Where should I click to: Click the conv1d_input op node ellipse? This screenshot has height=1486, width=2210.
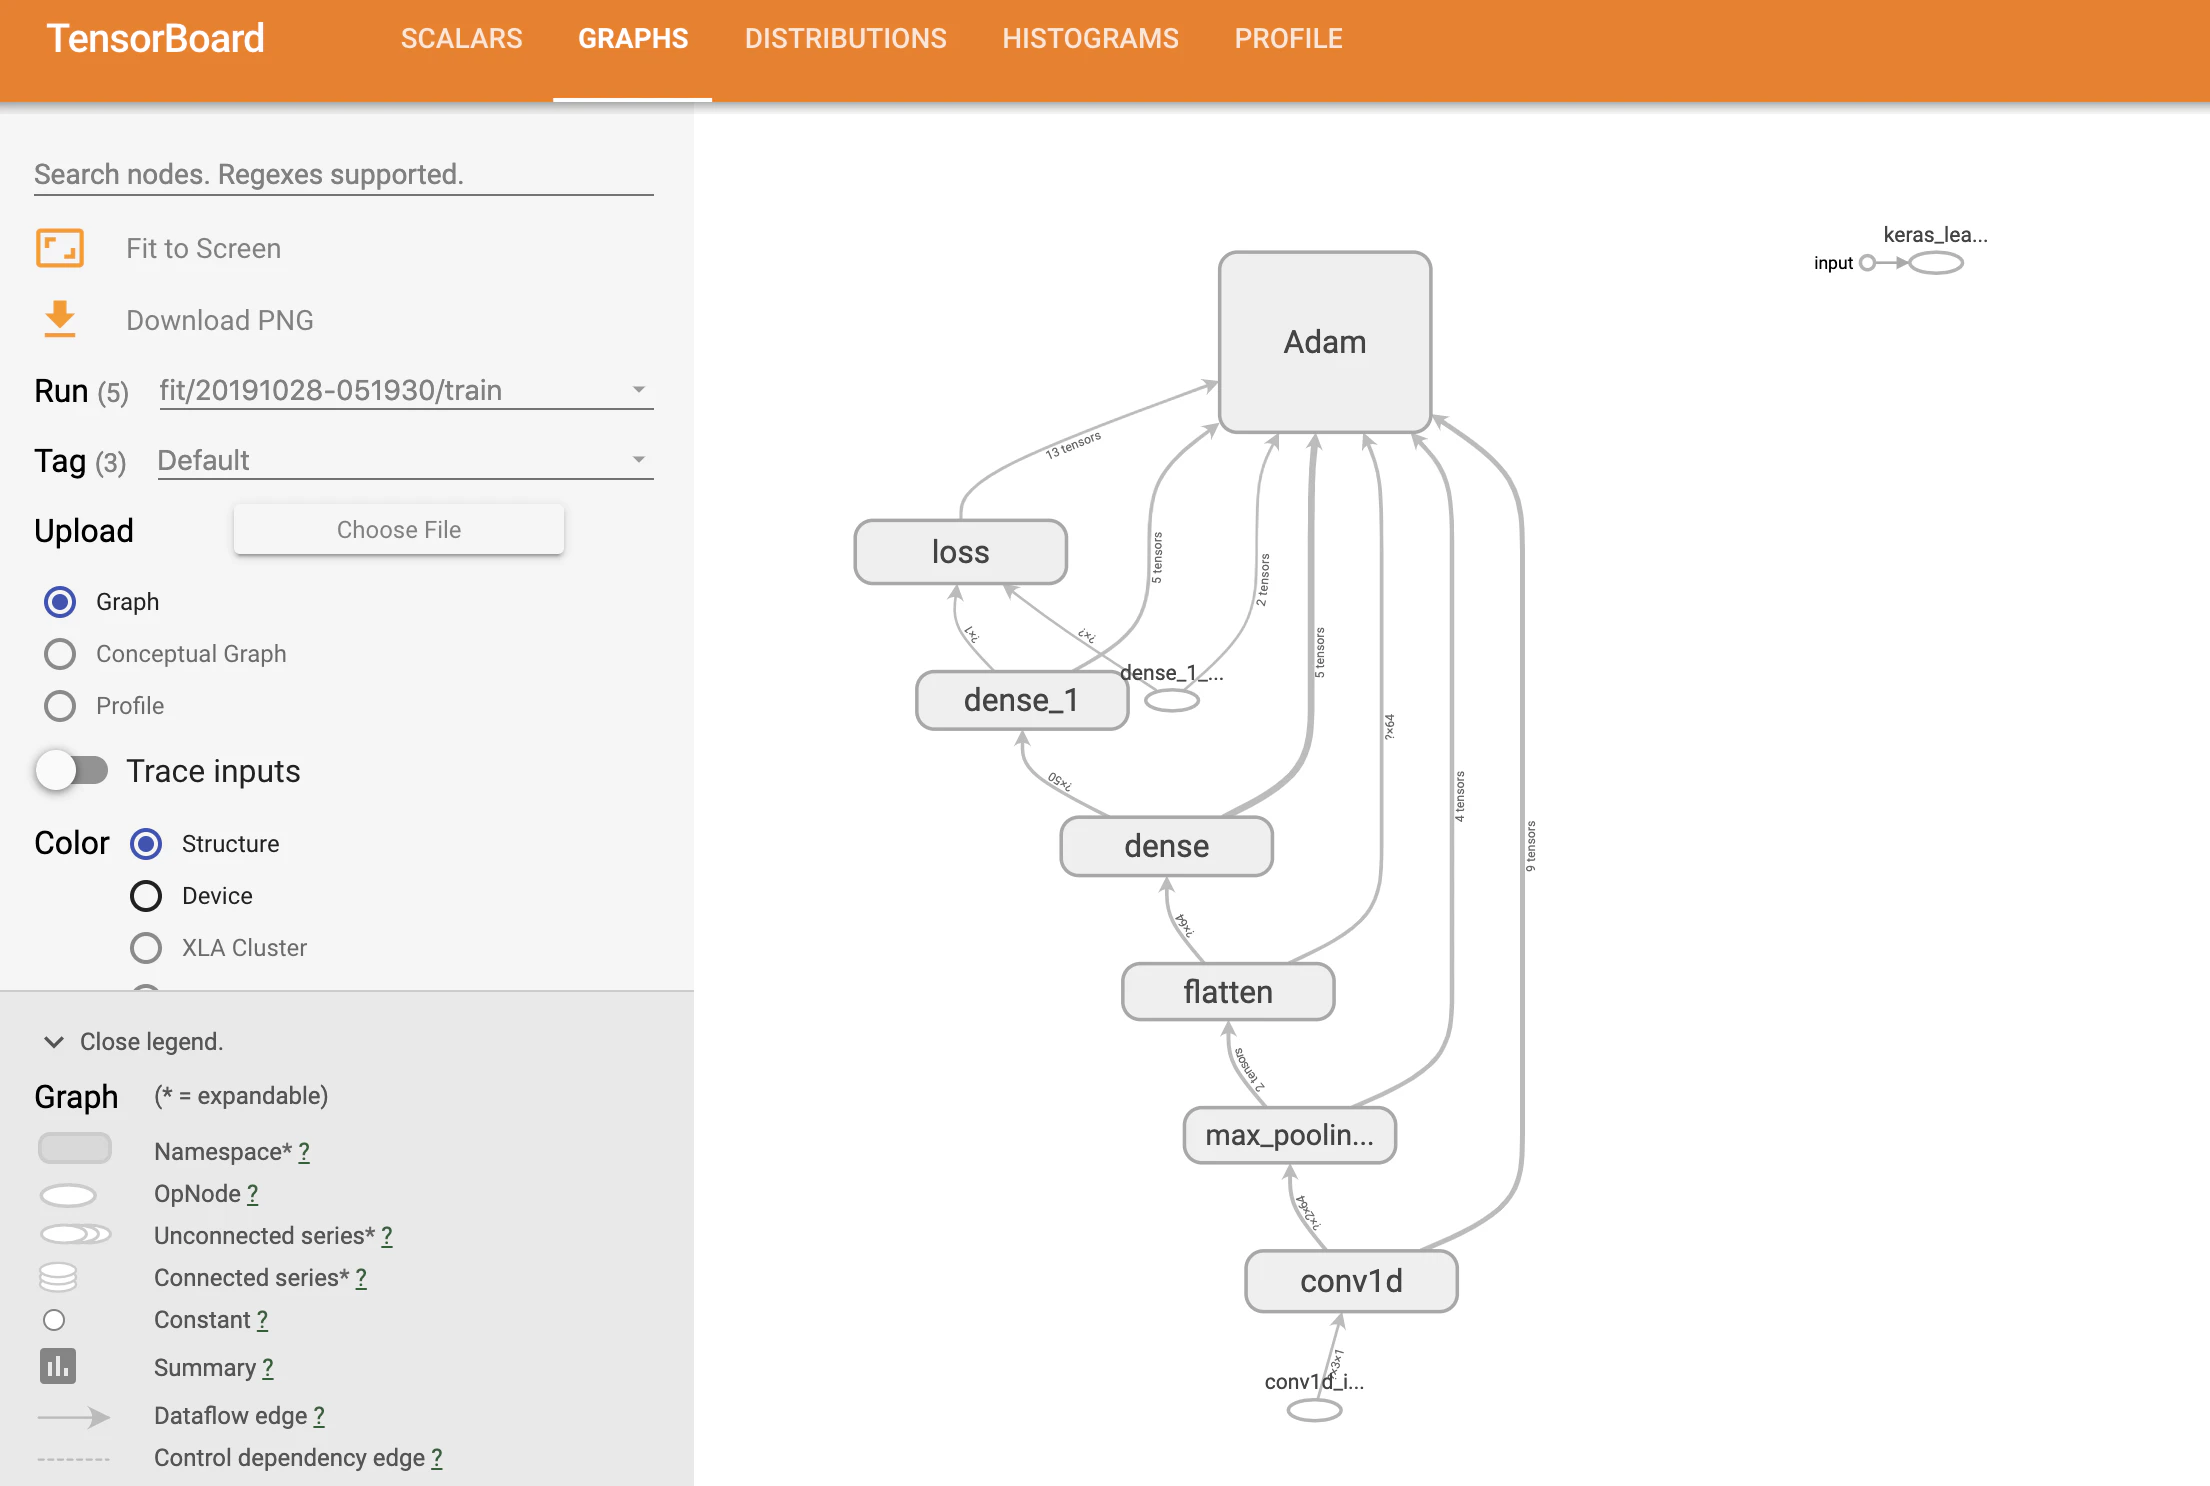click(1314, 1411)
